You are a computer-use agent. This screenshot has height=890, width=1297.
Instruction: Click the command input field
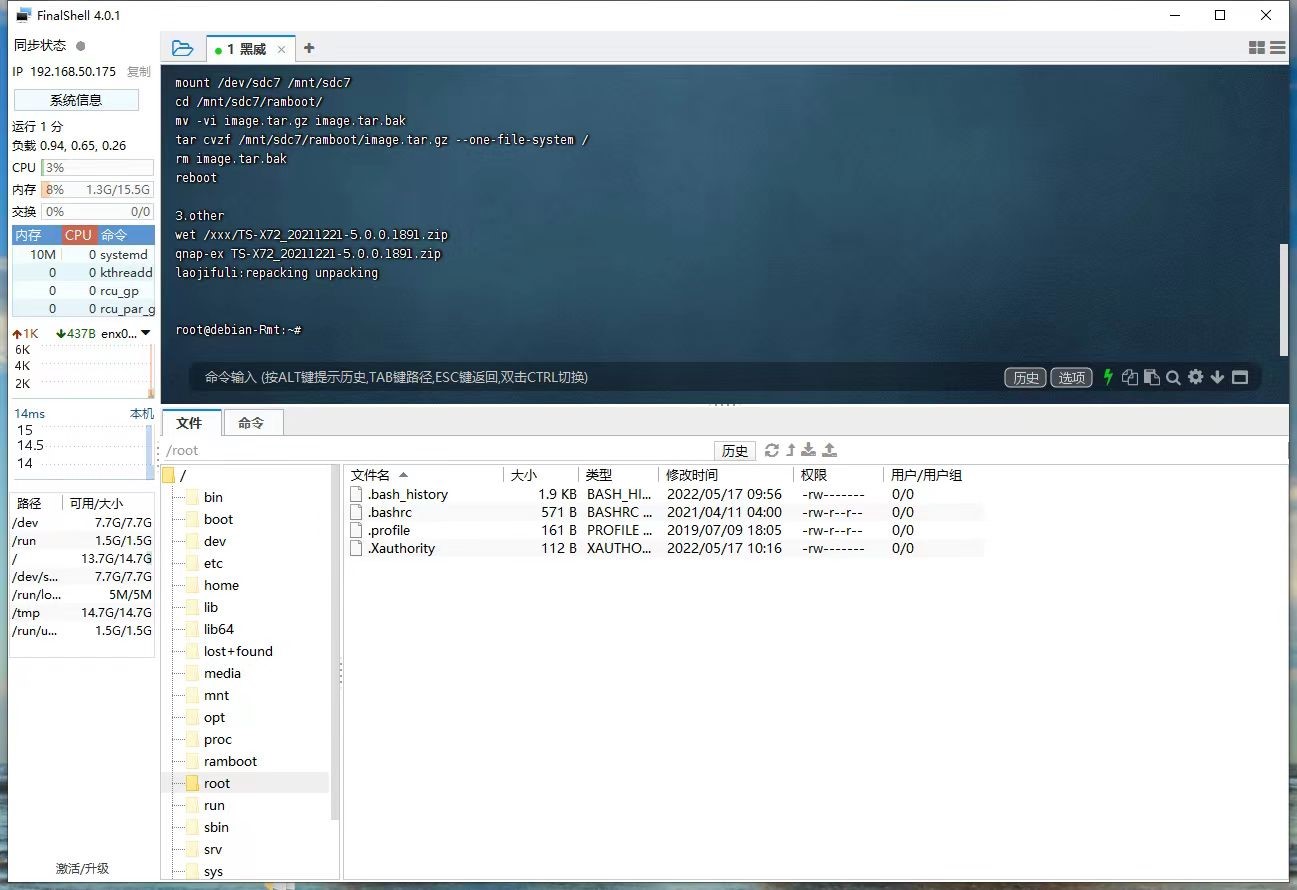click(600, 377)
